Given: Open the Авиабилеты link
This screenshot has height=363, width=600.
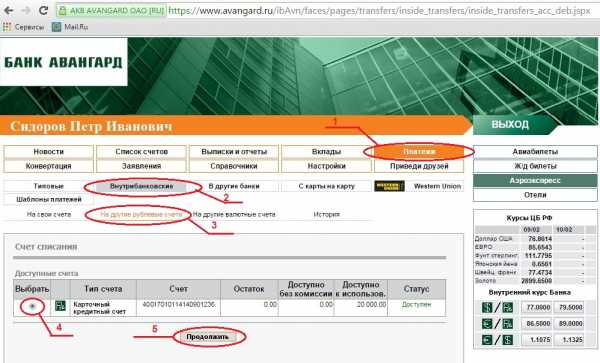Looking at the screenshot, I should [x=535, y=152].
